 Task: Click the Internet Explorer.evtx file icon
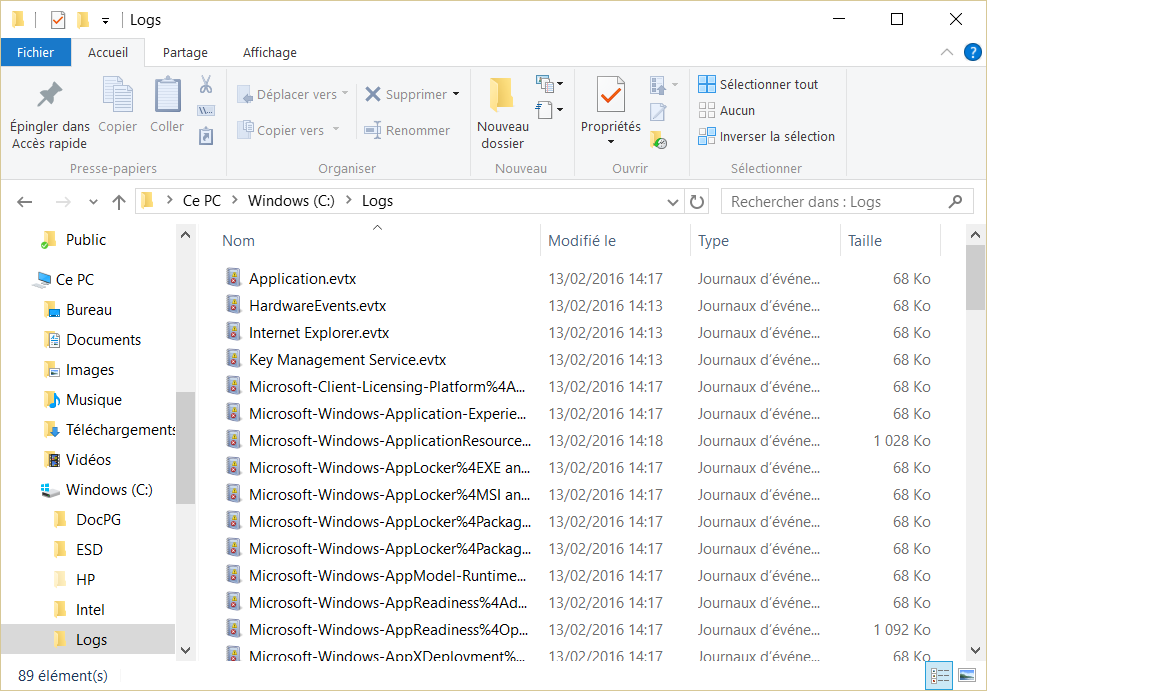point(234,332)
